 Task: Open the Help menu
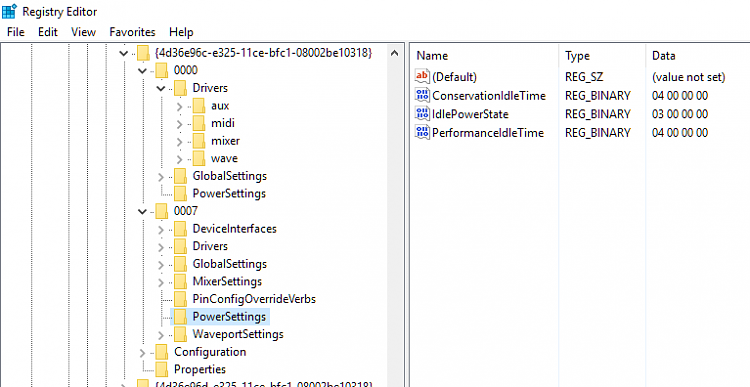point(181,32)
